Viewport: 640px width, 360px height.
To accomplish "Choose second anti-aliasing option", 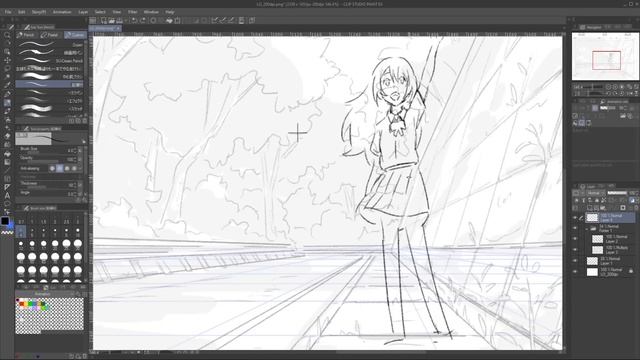I will pos(60,168).
